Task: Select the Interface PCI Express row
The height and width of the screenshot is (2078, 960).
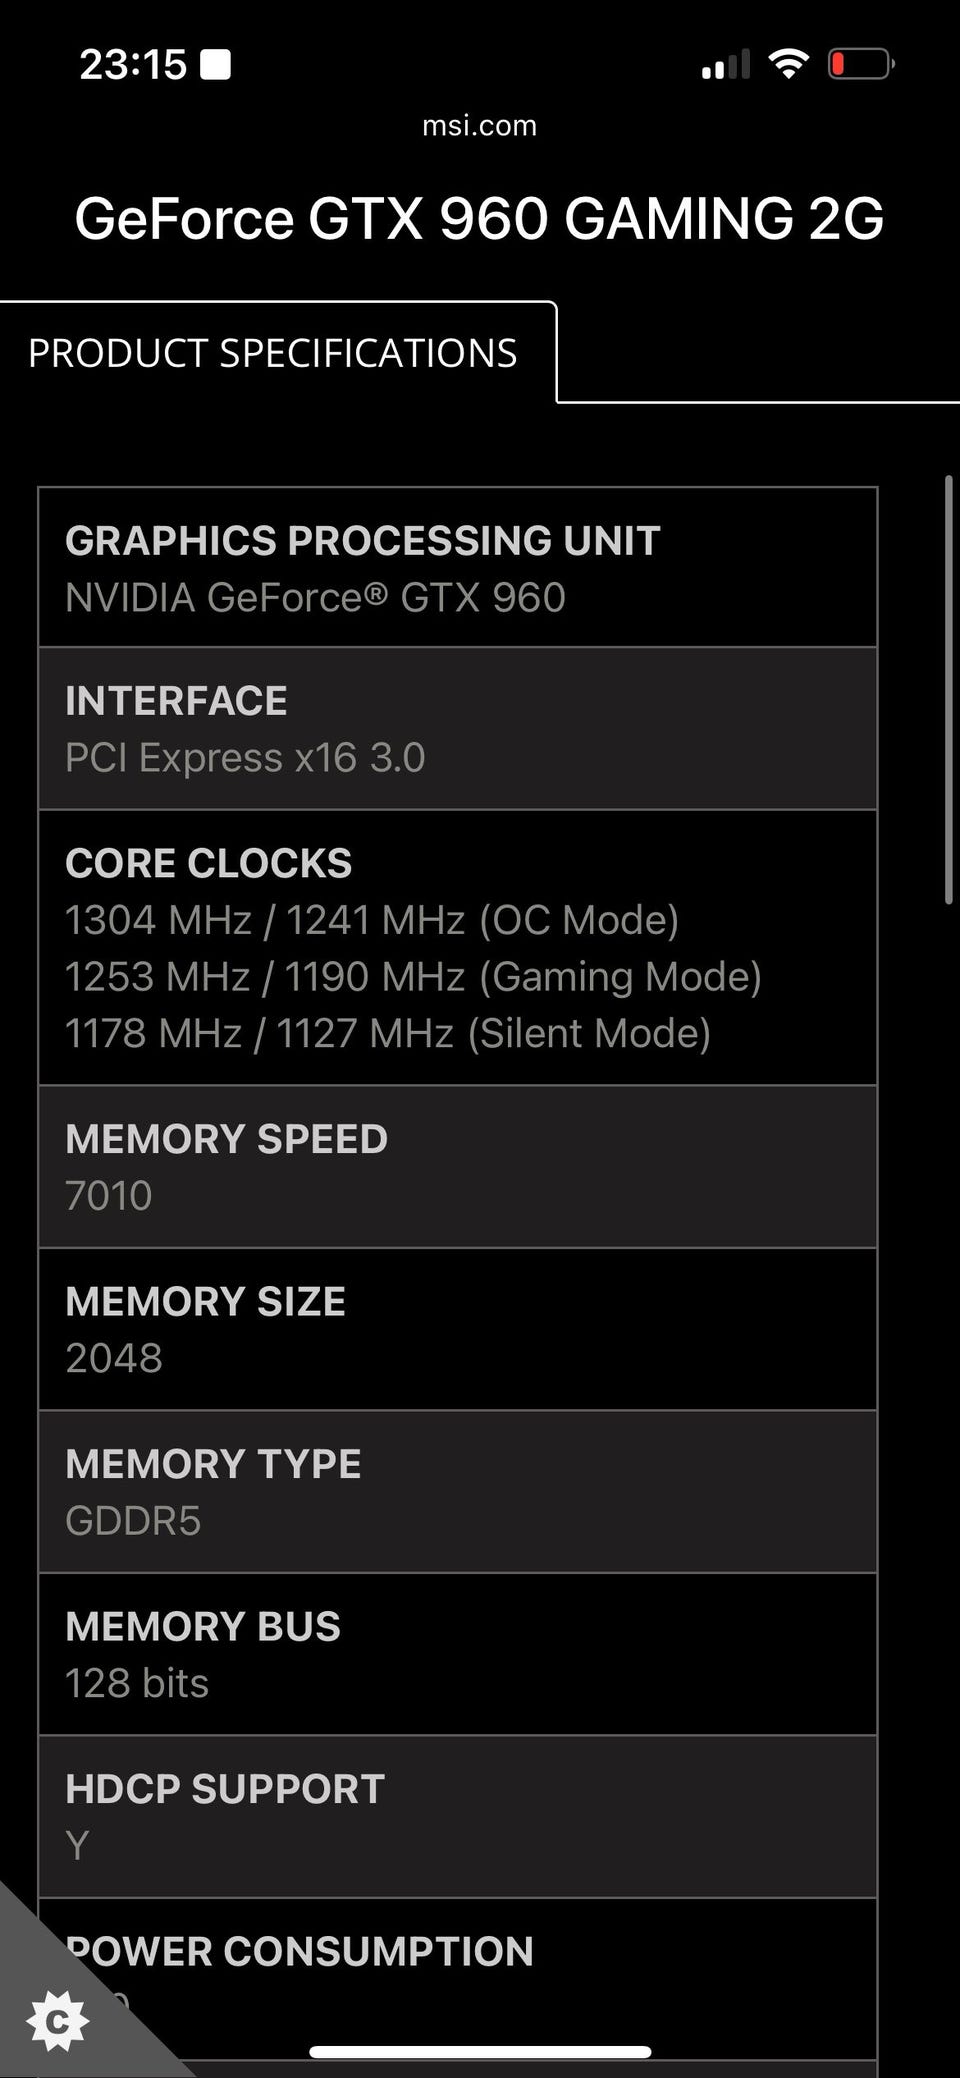Action: (457, 729)
